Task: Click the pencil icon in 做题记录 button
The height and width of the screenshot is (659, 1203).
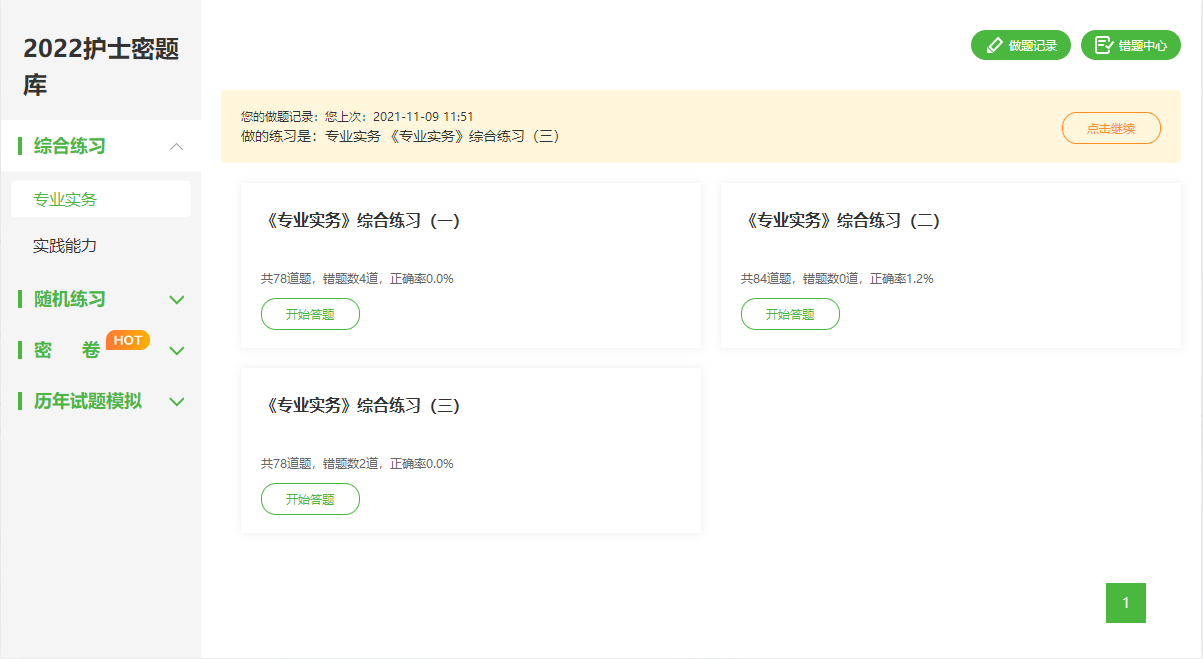Action: click(x=994, y=45)
